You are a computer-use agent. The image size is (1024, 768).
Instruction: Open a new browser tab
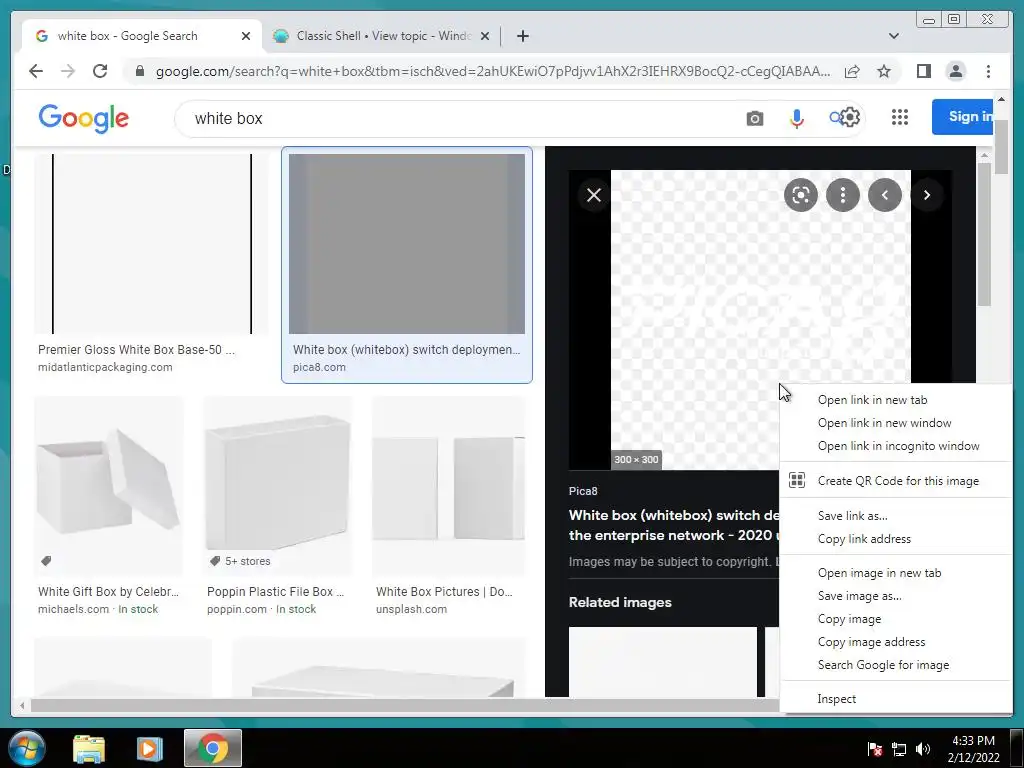(522, 36)
